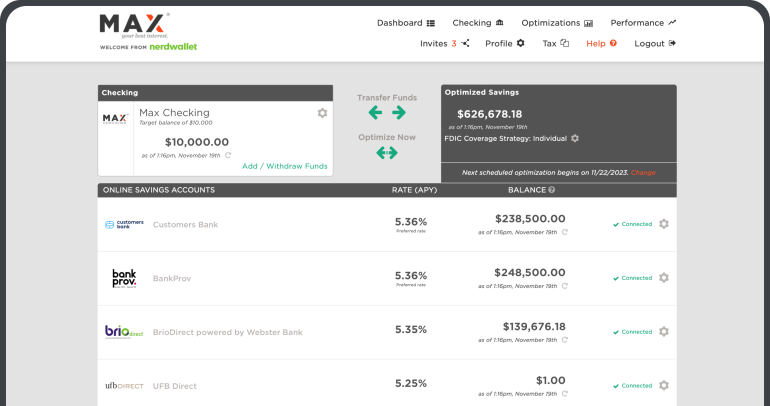Click the Optimize Now double-arrow icon
This screenshot has height=406, width=770.
pos(387,153)
